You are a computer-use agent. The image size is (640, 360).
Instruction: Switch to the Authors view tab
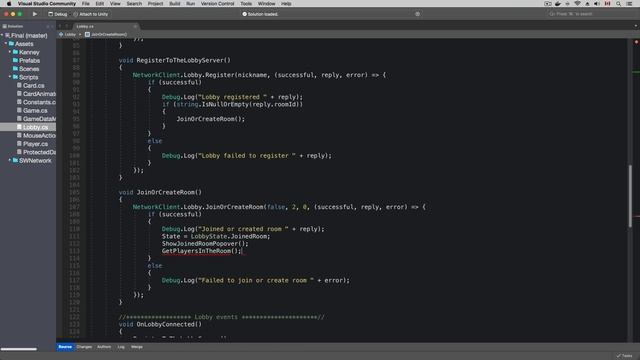click(x=104, y=347)
